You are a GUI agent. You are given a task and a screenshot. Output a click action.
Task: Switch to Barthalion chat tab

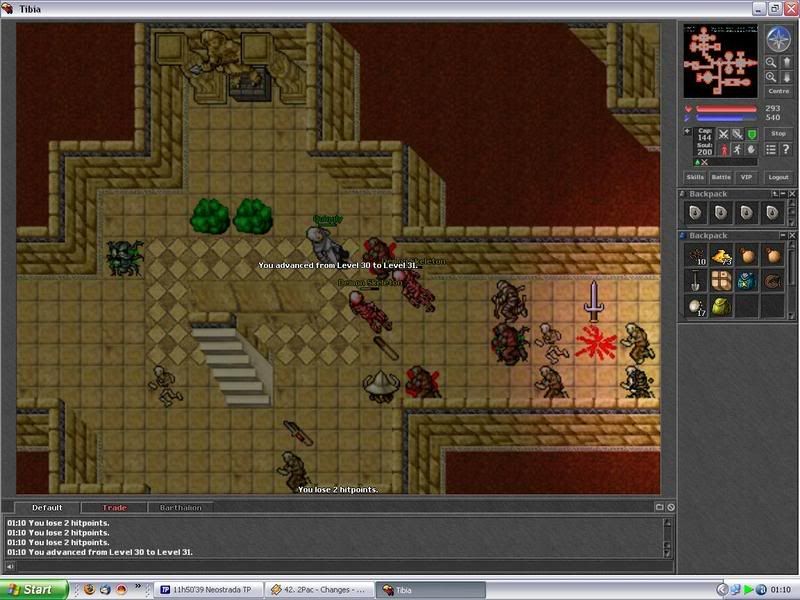click(181, 507)
